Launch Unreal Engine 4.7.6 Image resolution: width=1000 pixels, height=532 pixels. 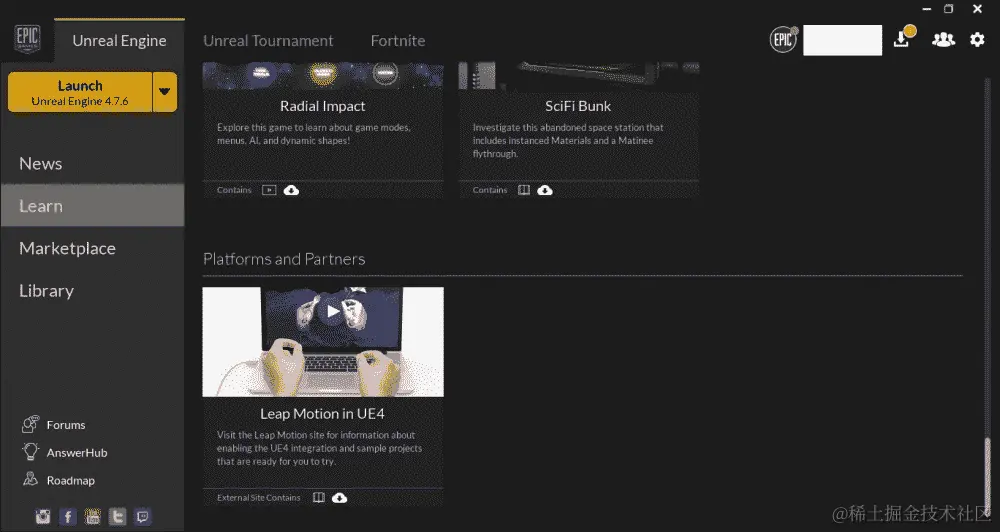(x=80, y=92)
